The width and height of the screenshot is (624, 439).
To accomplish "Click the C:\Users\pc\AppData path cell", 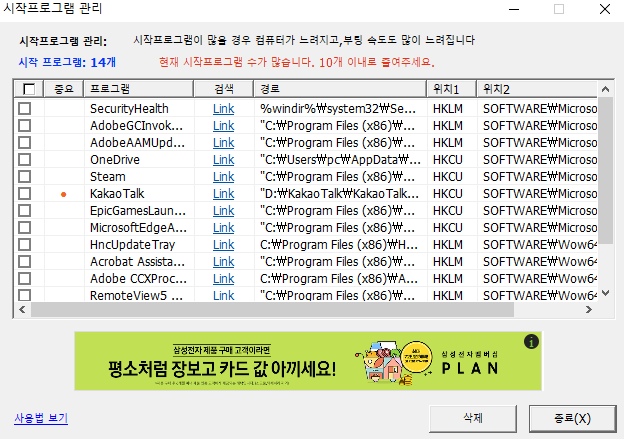I will [x=340, y=160].
